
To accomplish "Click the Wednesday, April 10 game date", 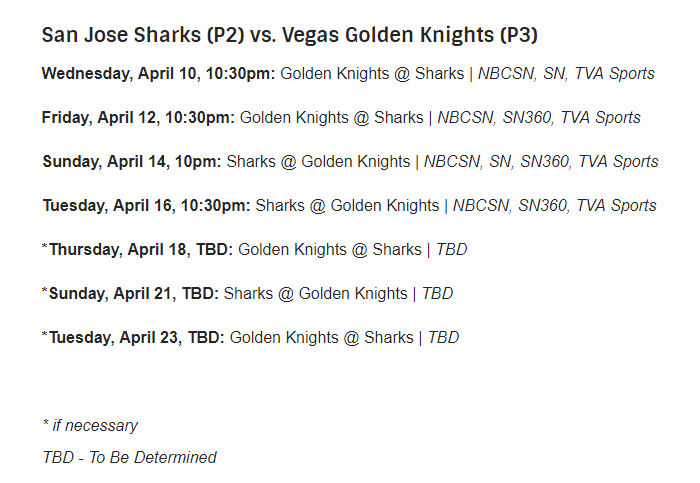I will tap(159, 74).
